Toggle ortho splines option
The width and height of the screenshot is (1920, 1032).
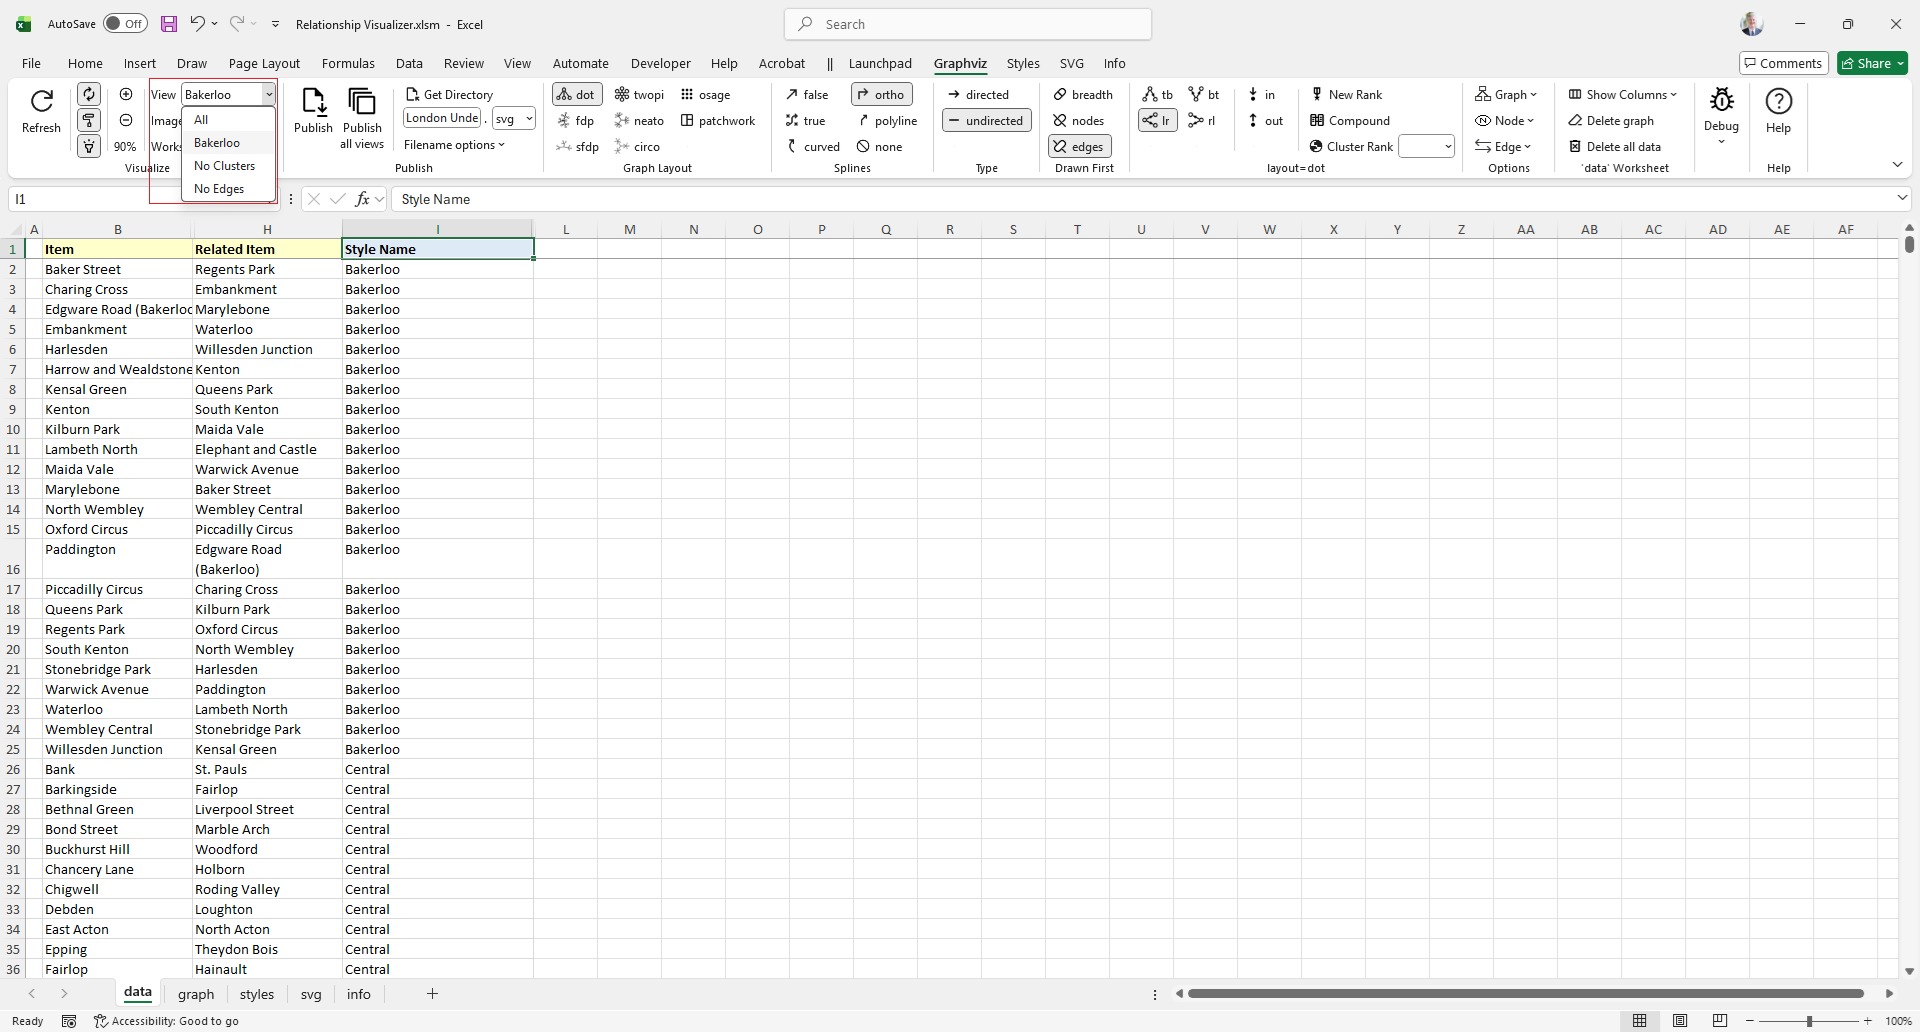tap(881, 95)
